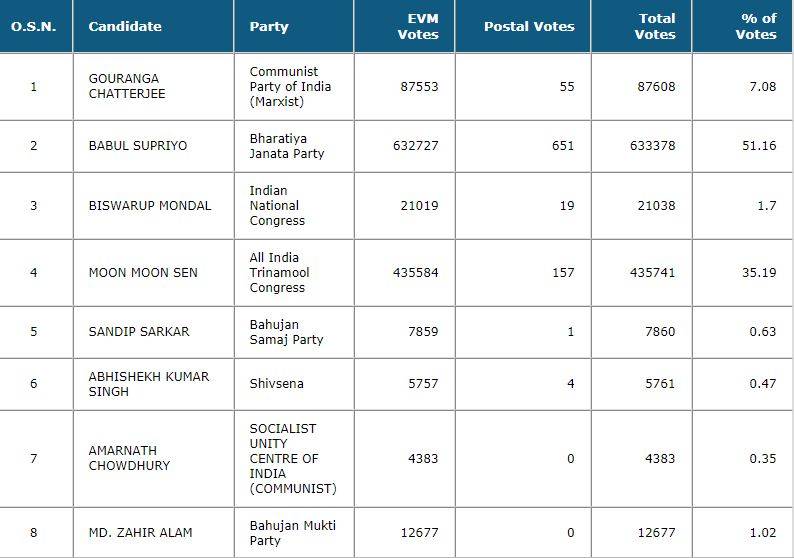This screenshot has width=794, height=558.
Task: Click the % of Votes header
Action: click(x=756, y=26)
